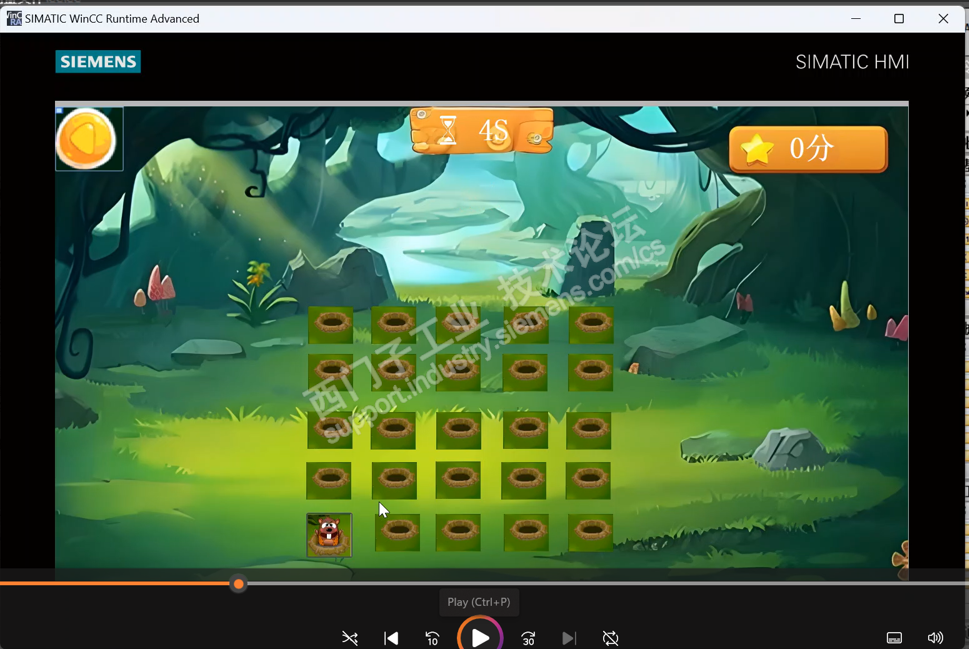Click the last hole in the second row
The width and height of the screenshot is (969, 649).
pyautogui.click(x=591, y=373)
